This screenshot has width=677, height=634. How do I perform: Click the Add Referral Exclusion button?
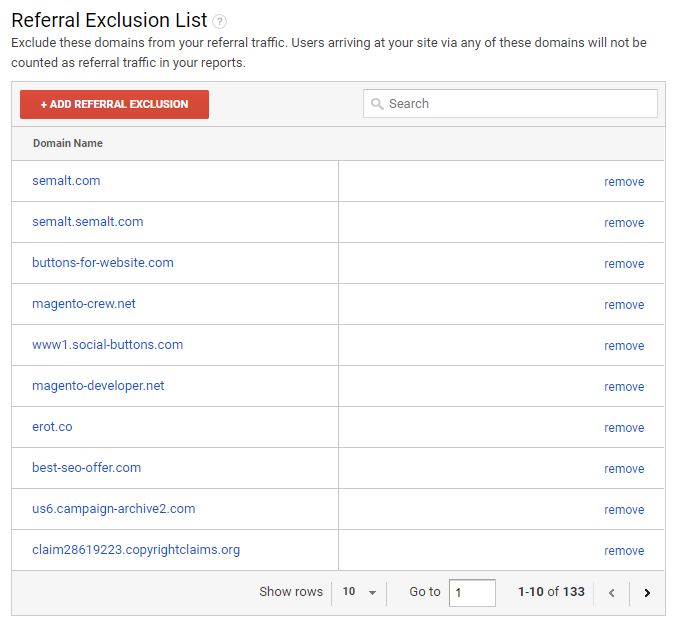114,104
